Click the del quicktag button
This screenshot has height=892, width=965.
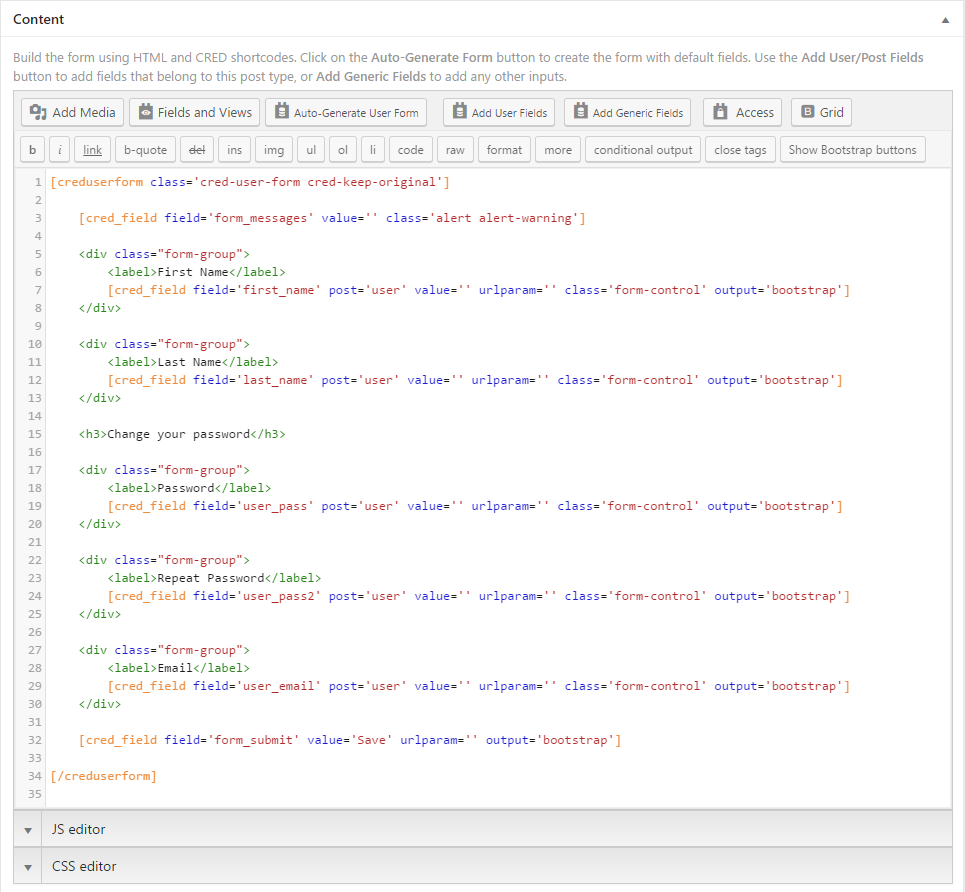[x=197, y=150]
